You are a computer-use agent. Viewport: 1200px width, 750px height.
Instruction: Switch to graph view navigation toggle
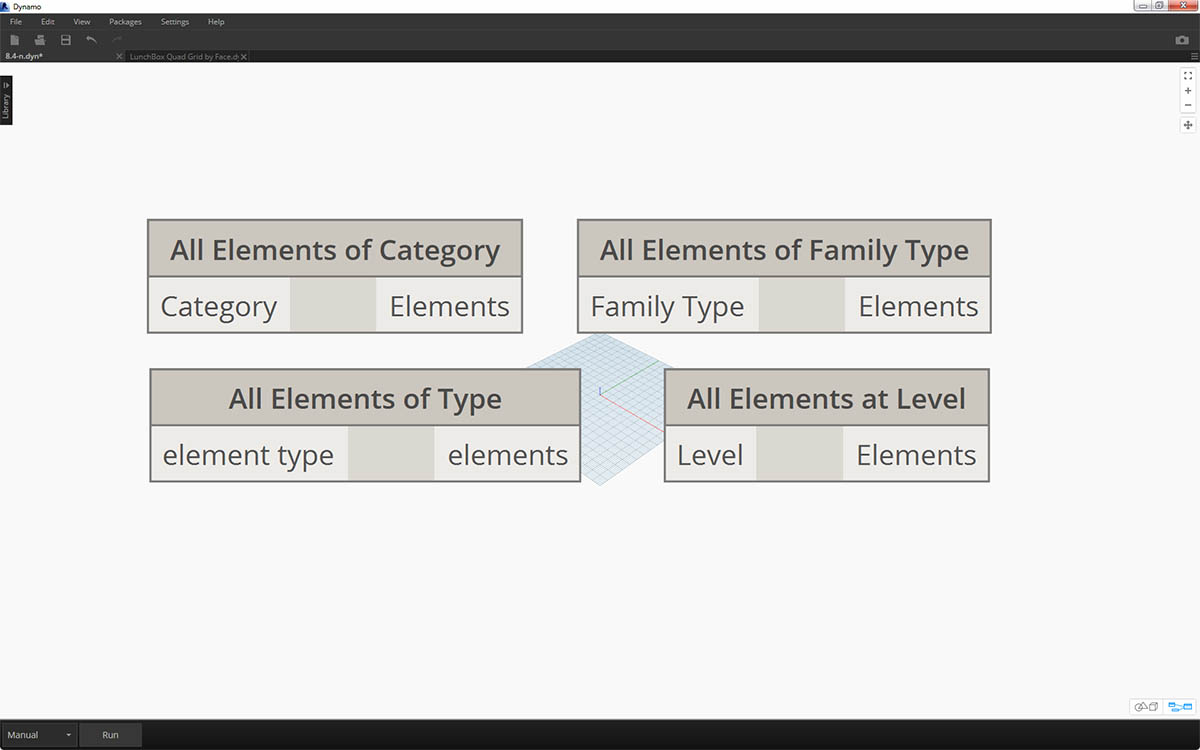pos(1180,707)
